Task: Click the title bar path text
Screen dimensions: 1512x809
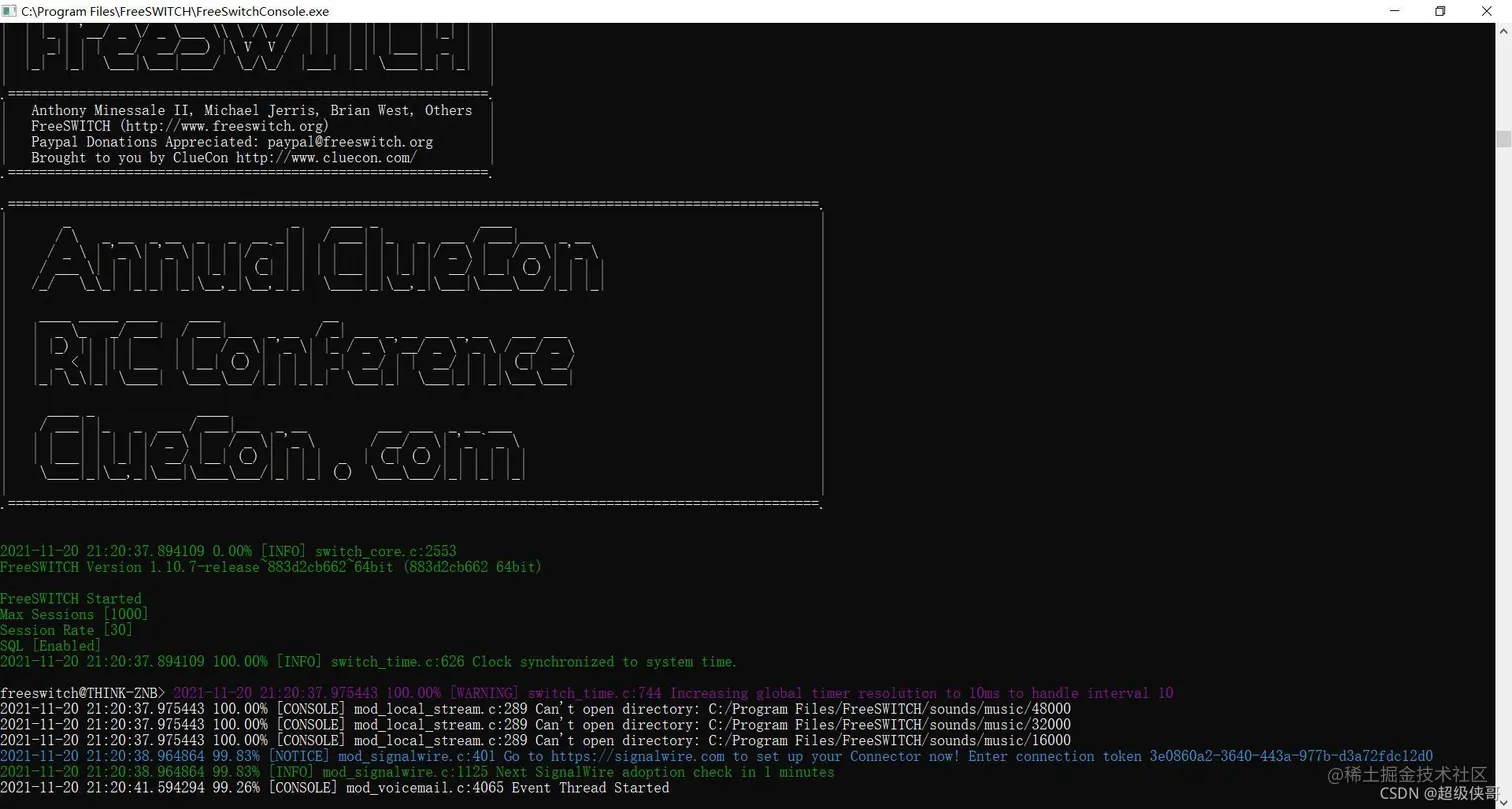Action: 175,11
